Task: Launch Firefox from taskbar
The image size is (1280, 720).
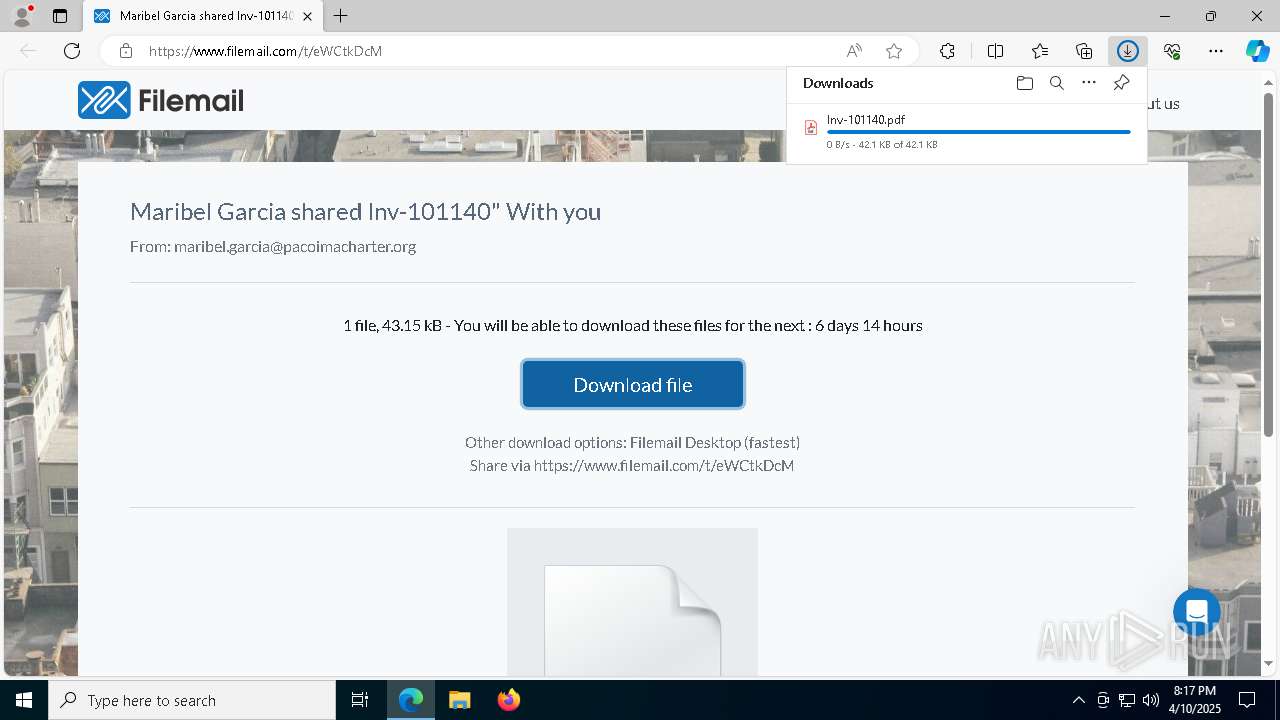Action: coord(508,700)
